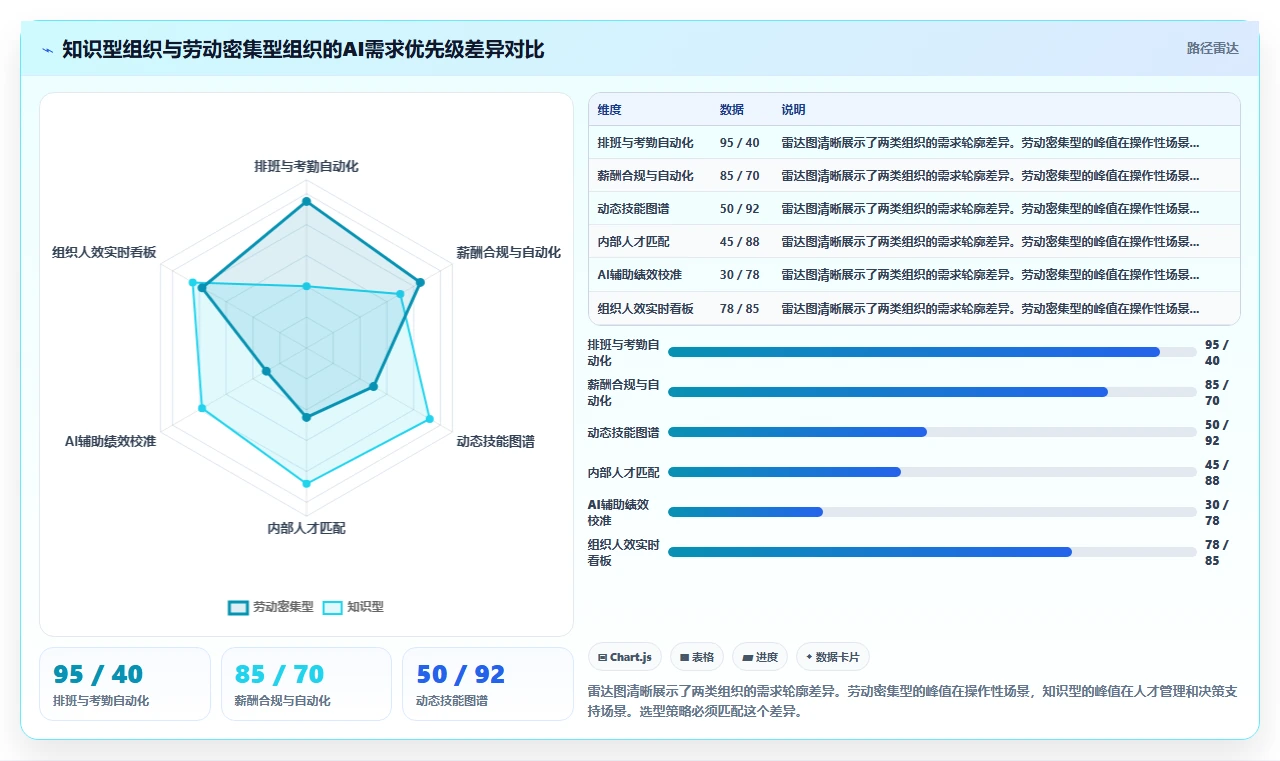
Task: Click the 路径雷达 label in header
Action: click(1212, 48)
